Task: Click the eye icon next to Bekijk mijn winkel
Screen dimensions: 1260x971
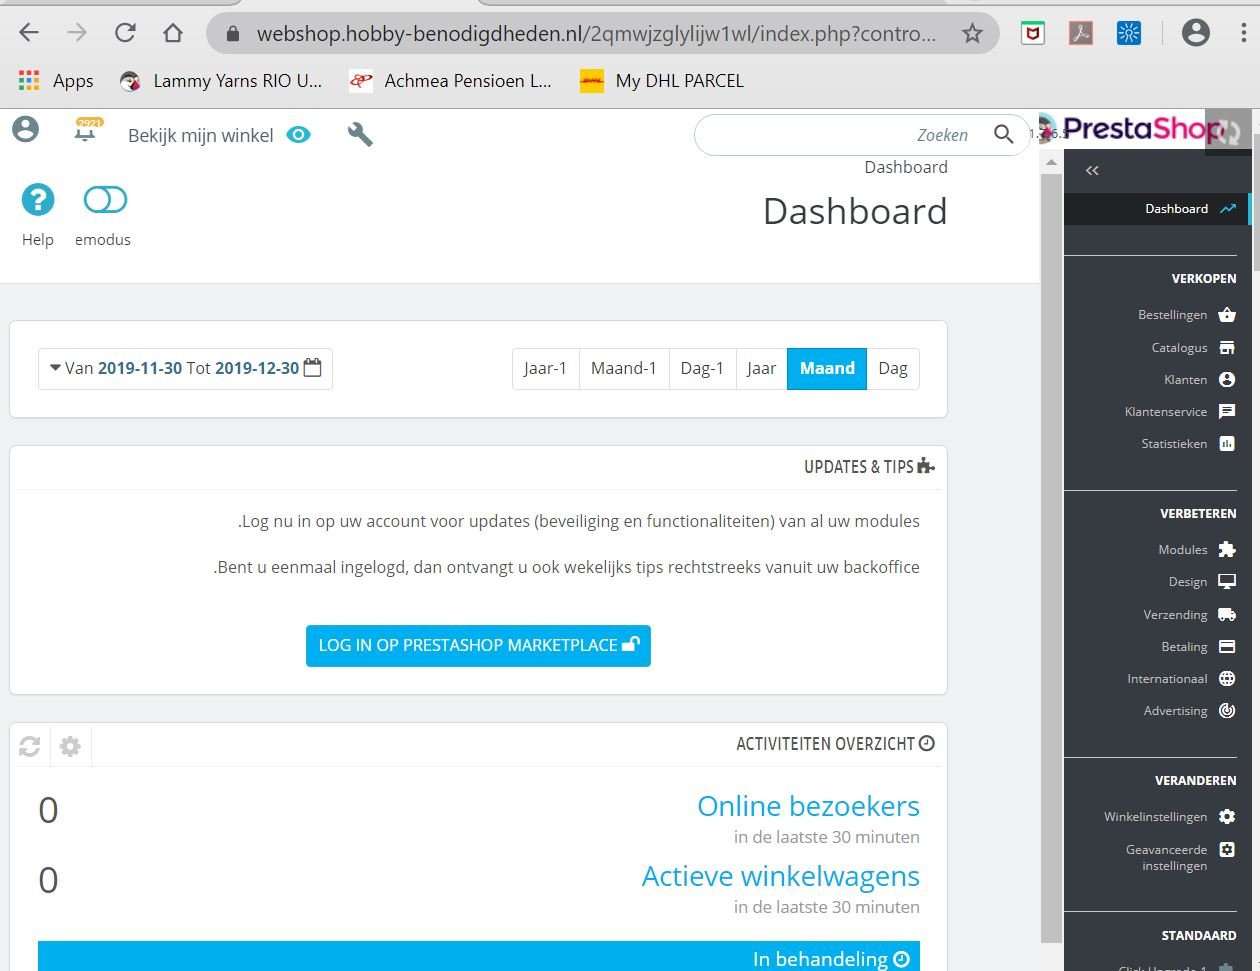Action: pos(299,135)
